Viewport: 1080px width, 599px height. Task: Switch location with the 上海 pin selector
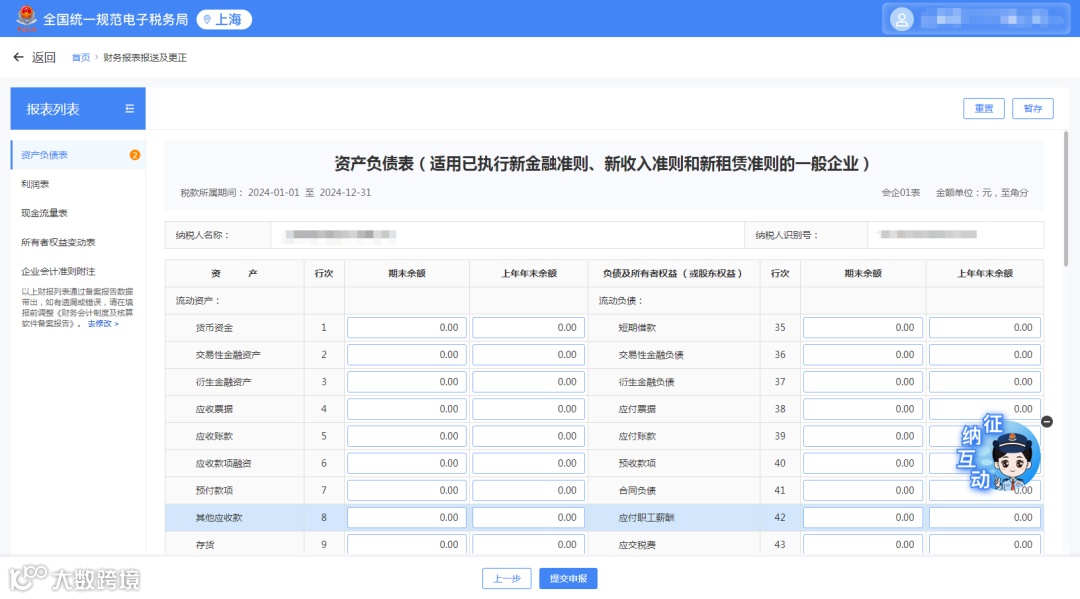click(224, 19)
